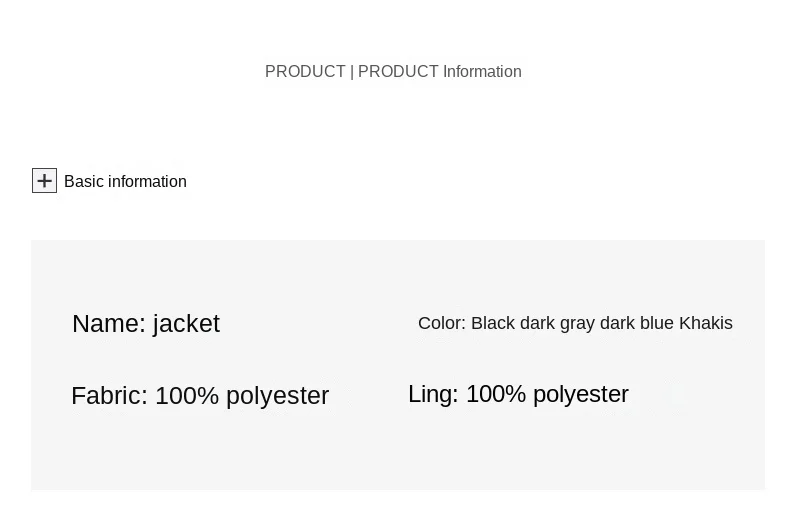Click "polyester" in the Fabric line
The height and width of the screenshot is (509, 790).
point(277,396)
